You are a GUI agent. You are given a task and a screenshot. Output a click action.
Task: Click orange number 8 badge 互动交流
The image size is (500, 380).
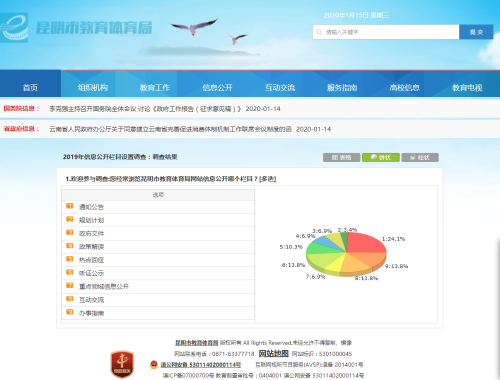[x=70, y=299]
